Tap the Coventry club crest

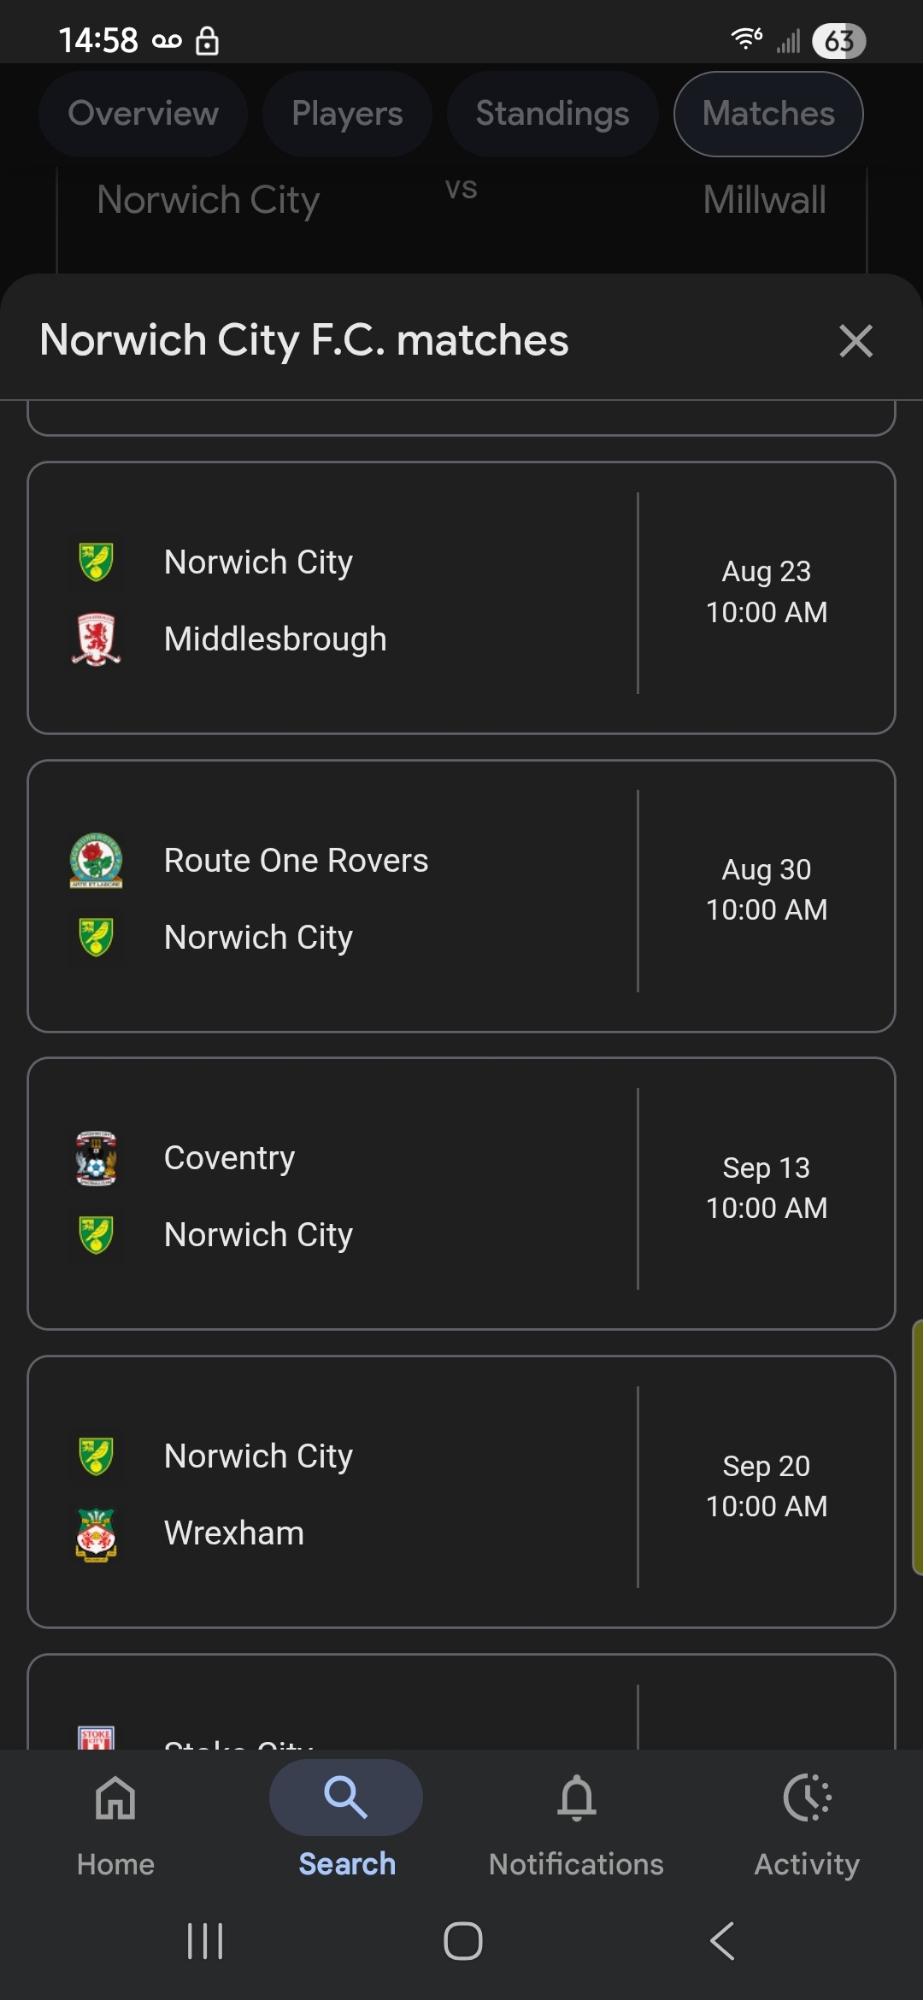pyautogui.click(x=96, y=1158)
